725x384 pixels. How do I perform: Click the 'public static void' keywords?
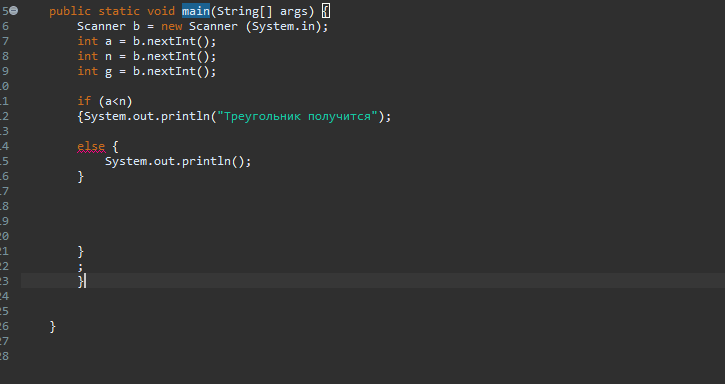(x=112, y=11)
